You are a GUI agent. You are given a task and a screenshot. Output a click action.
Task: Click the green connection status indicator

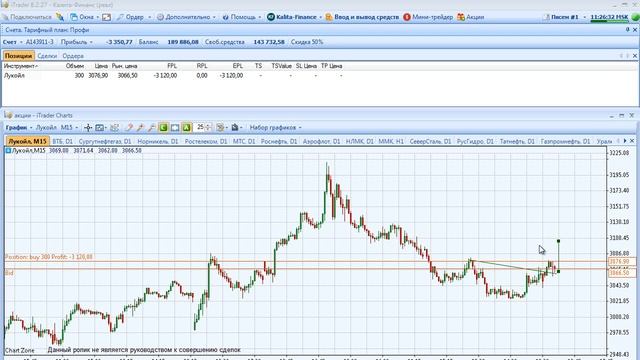click(635, 17)
